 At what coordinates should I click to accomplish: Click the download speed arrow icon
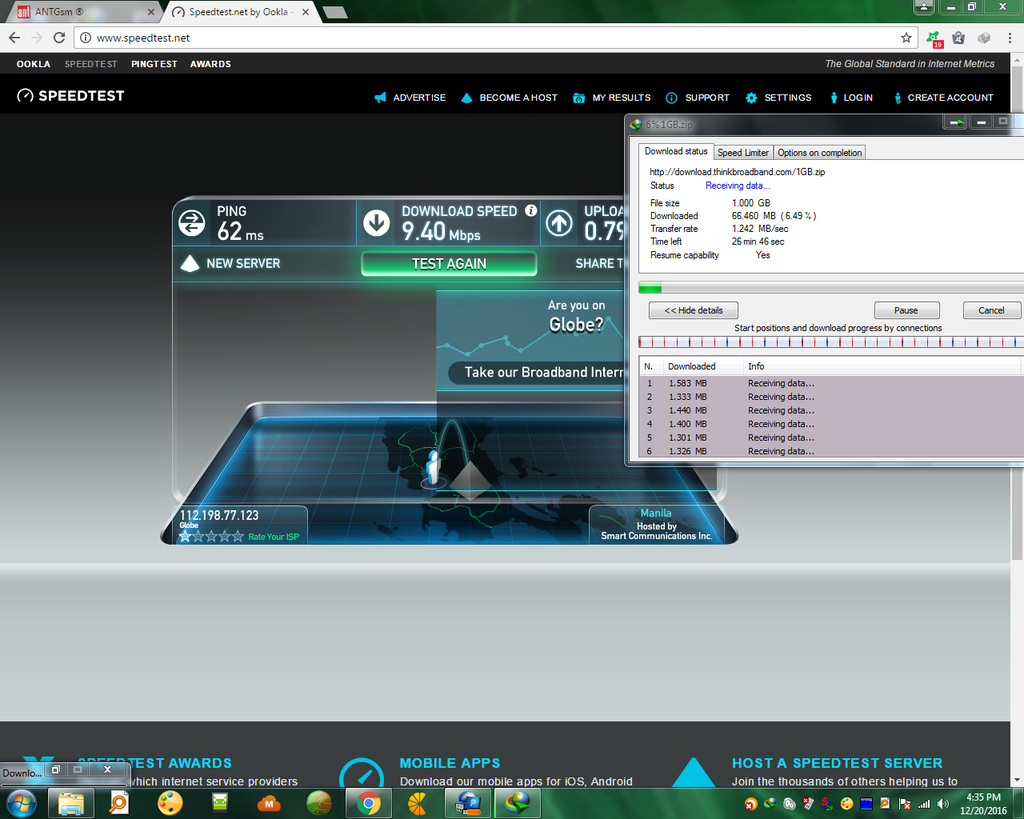[x=377, y=223]
